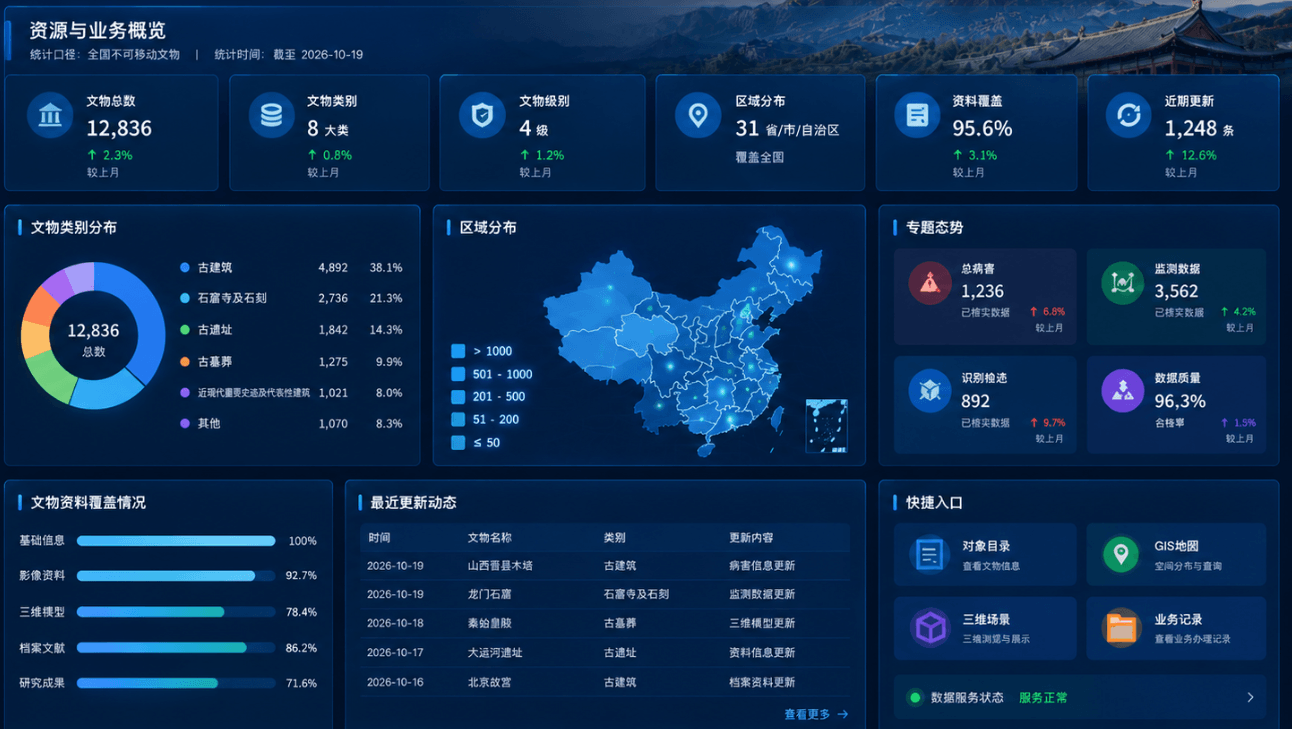Screen dimensions: 1292x729
Task: Select the green 监测数据 chart icon
Action: 1122,283
